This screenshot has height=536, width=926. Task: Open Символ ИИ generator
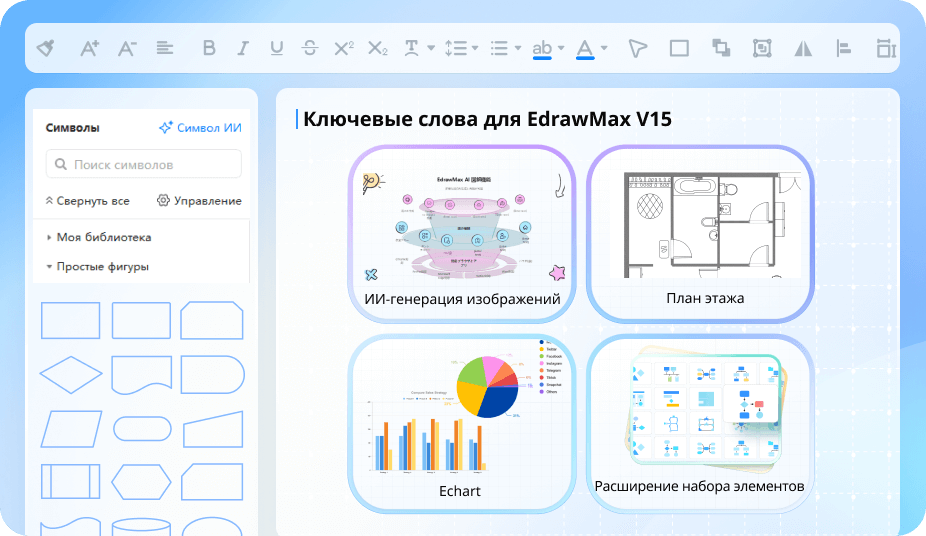pos(200,128)
